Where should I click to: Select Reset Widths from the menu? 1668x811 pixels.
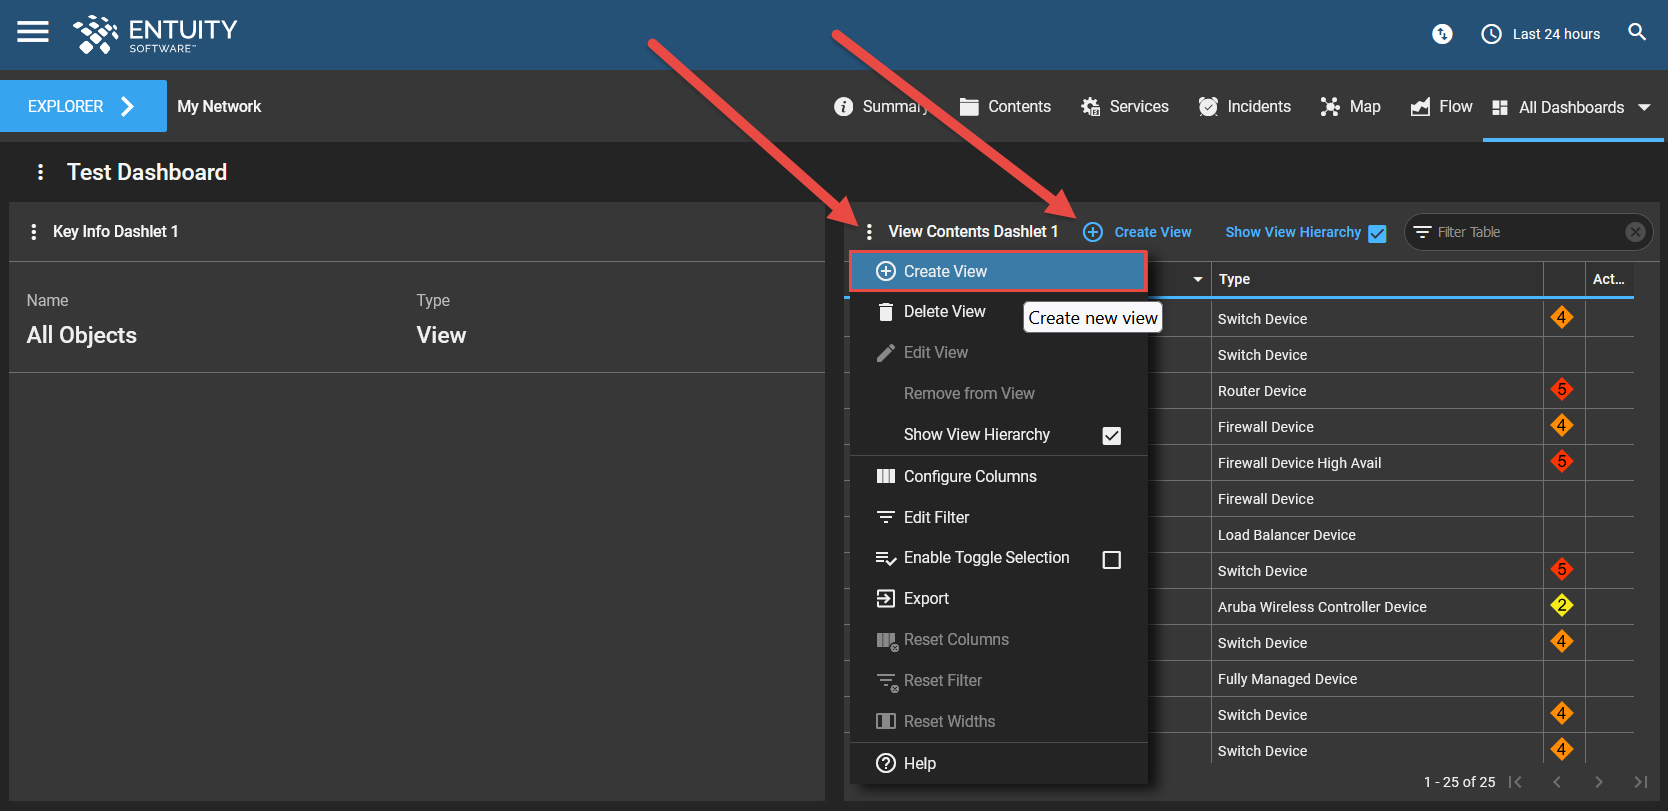[x=998, y=722]
